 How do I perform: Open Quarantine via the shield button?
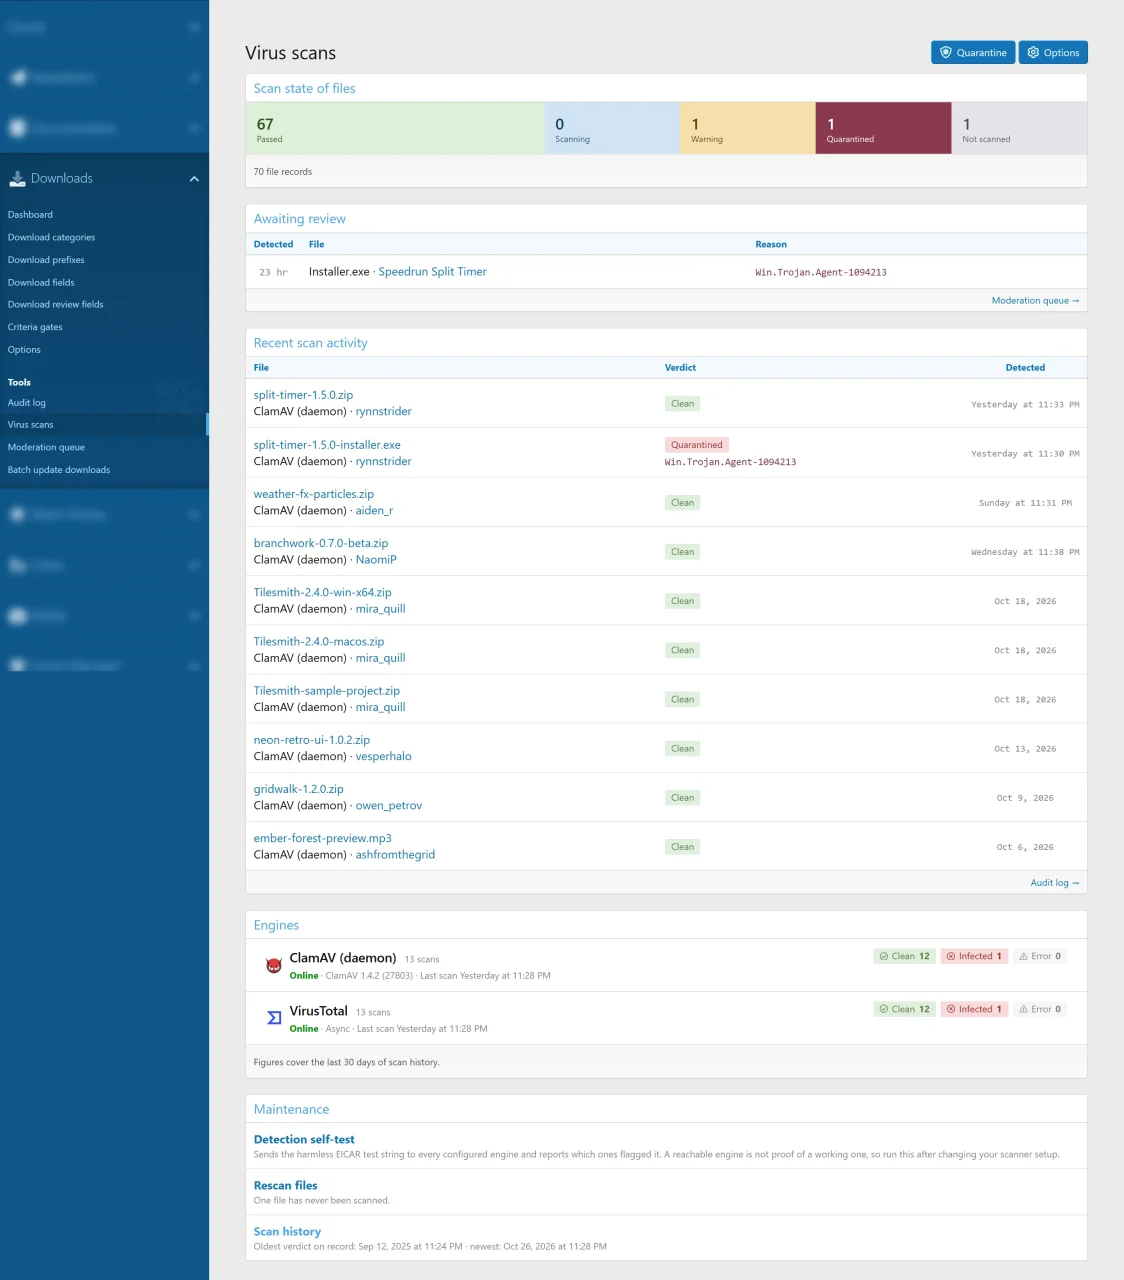tap(973, 53)
